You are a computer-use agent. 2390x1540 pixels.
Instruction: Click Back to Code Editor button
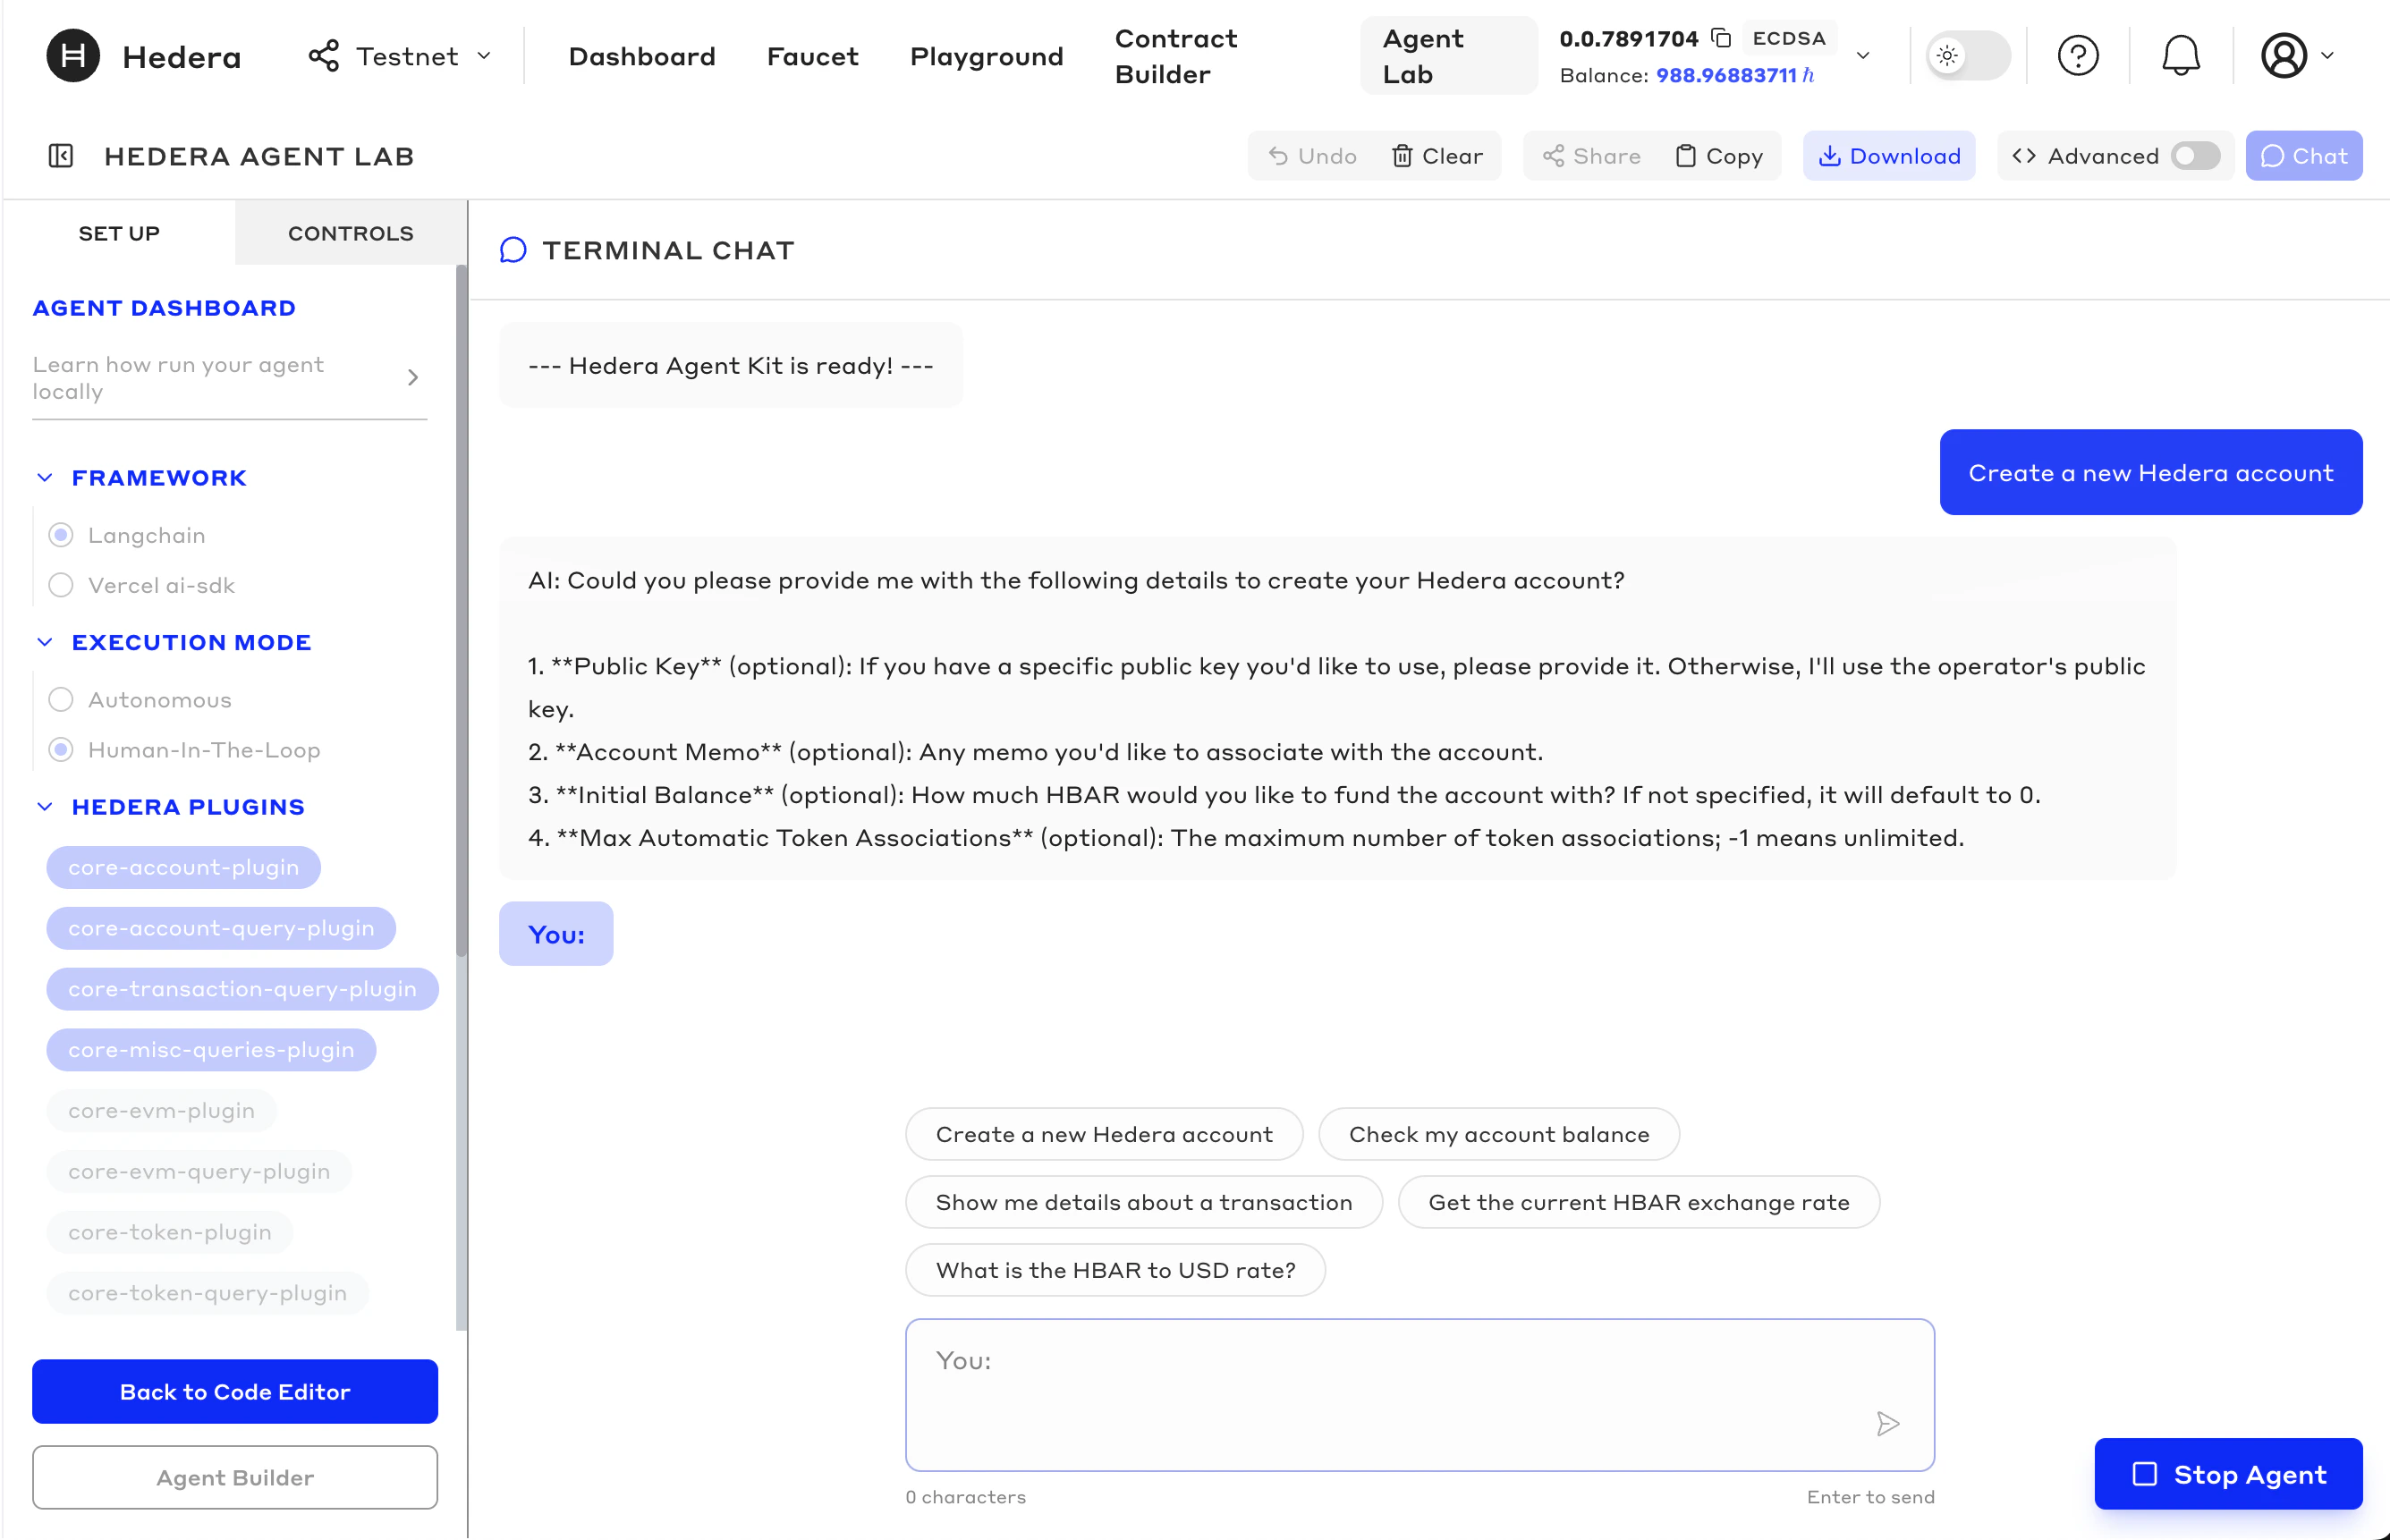tap(235, 1391)
